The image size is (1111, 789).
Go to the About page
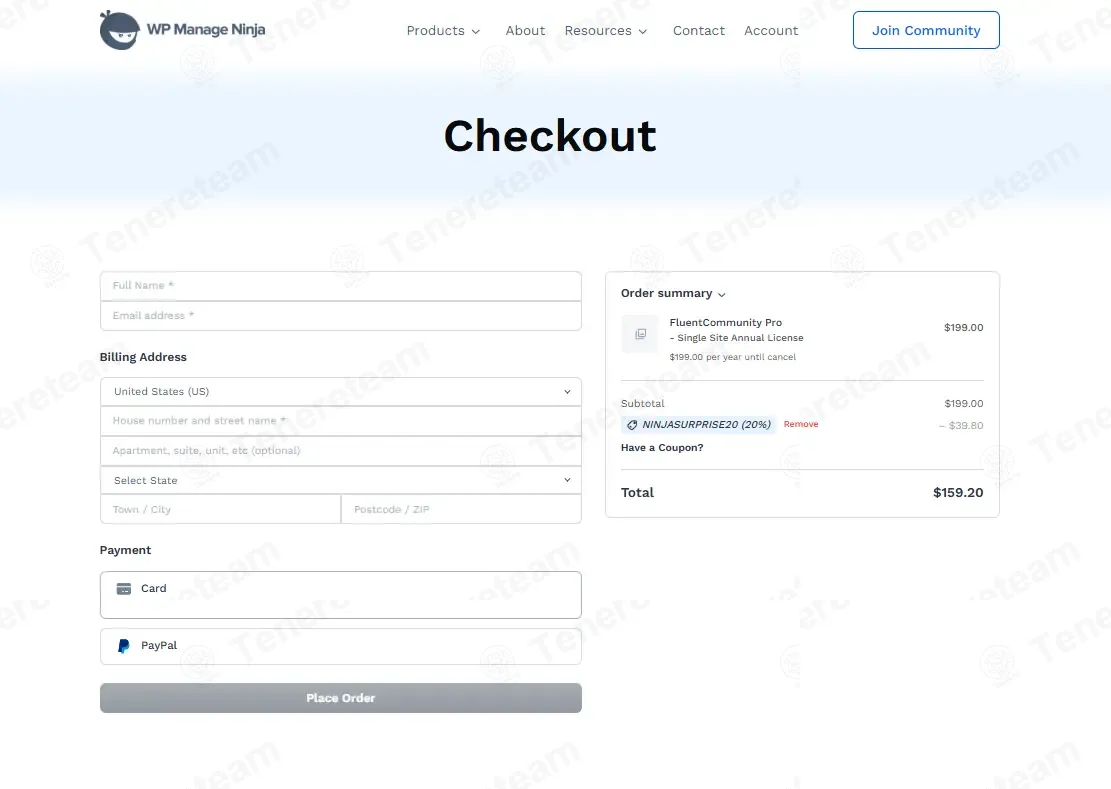(525, 31)
